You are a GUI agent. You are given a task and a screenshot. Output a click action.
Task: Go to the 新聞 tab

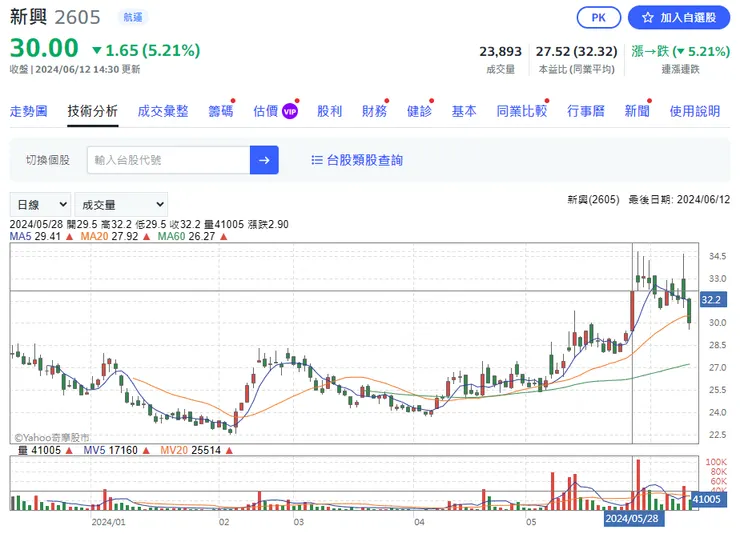(x=637, y=111)
